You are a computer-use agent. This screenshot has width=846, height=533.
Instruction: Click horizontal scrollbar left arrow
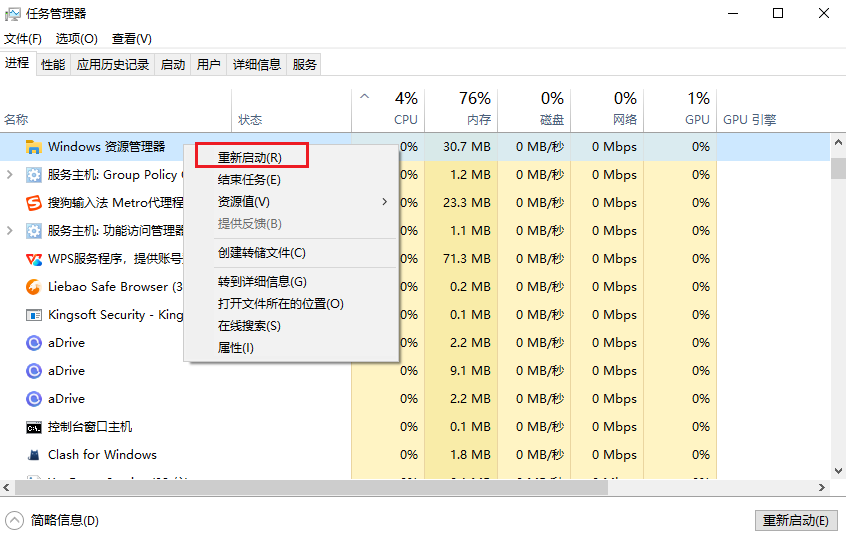point(6,487)
